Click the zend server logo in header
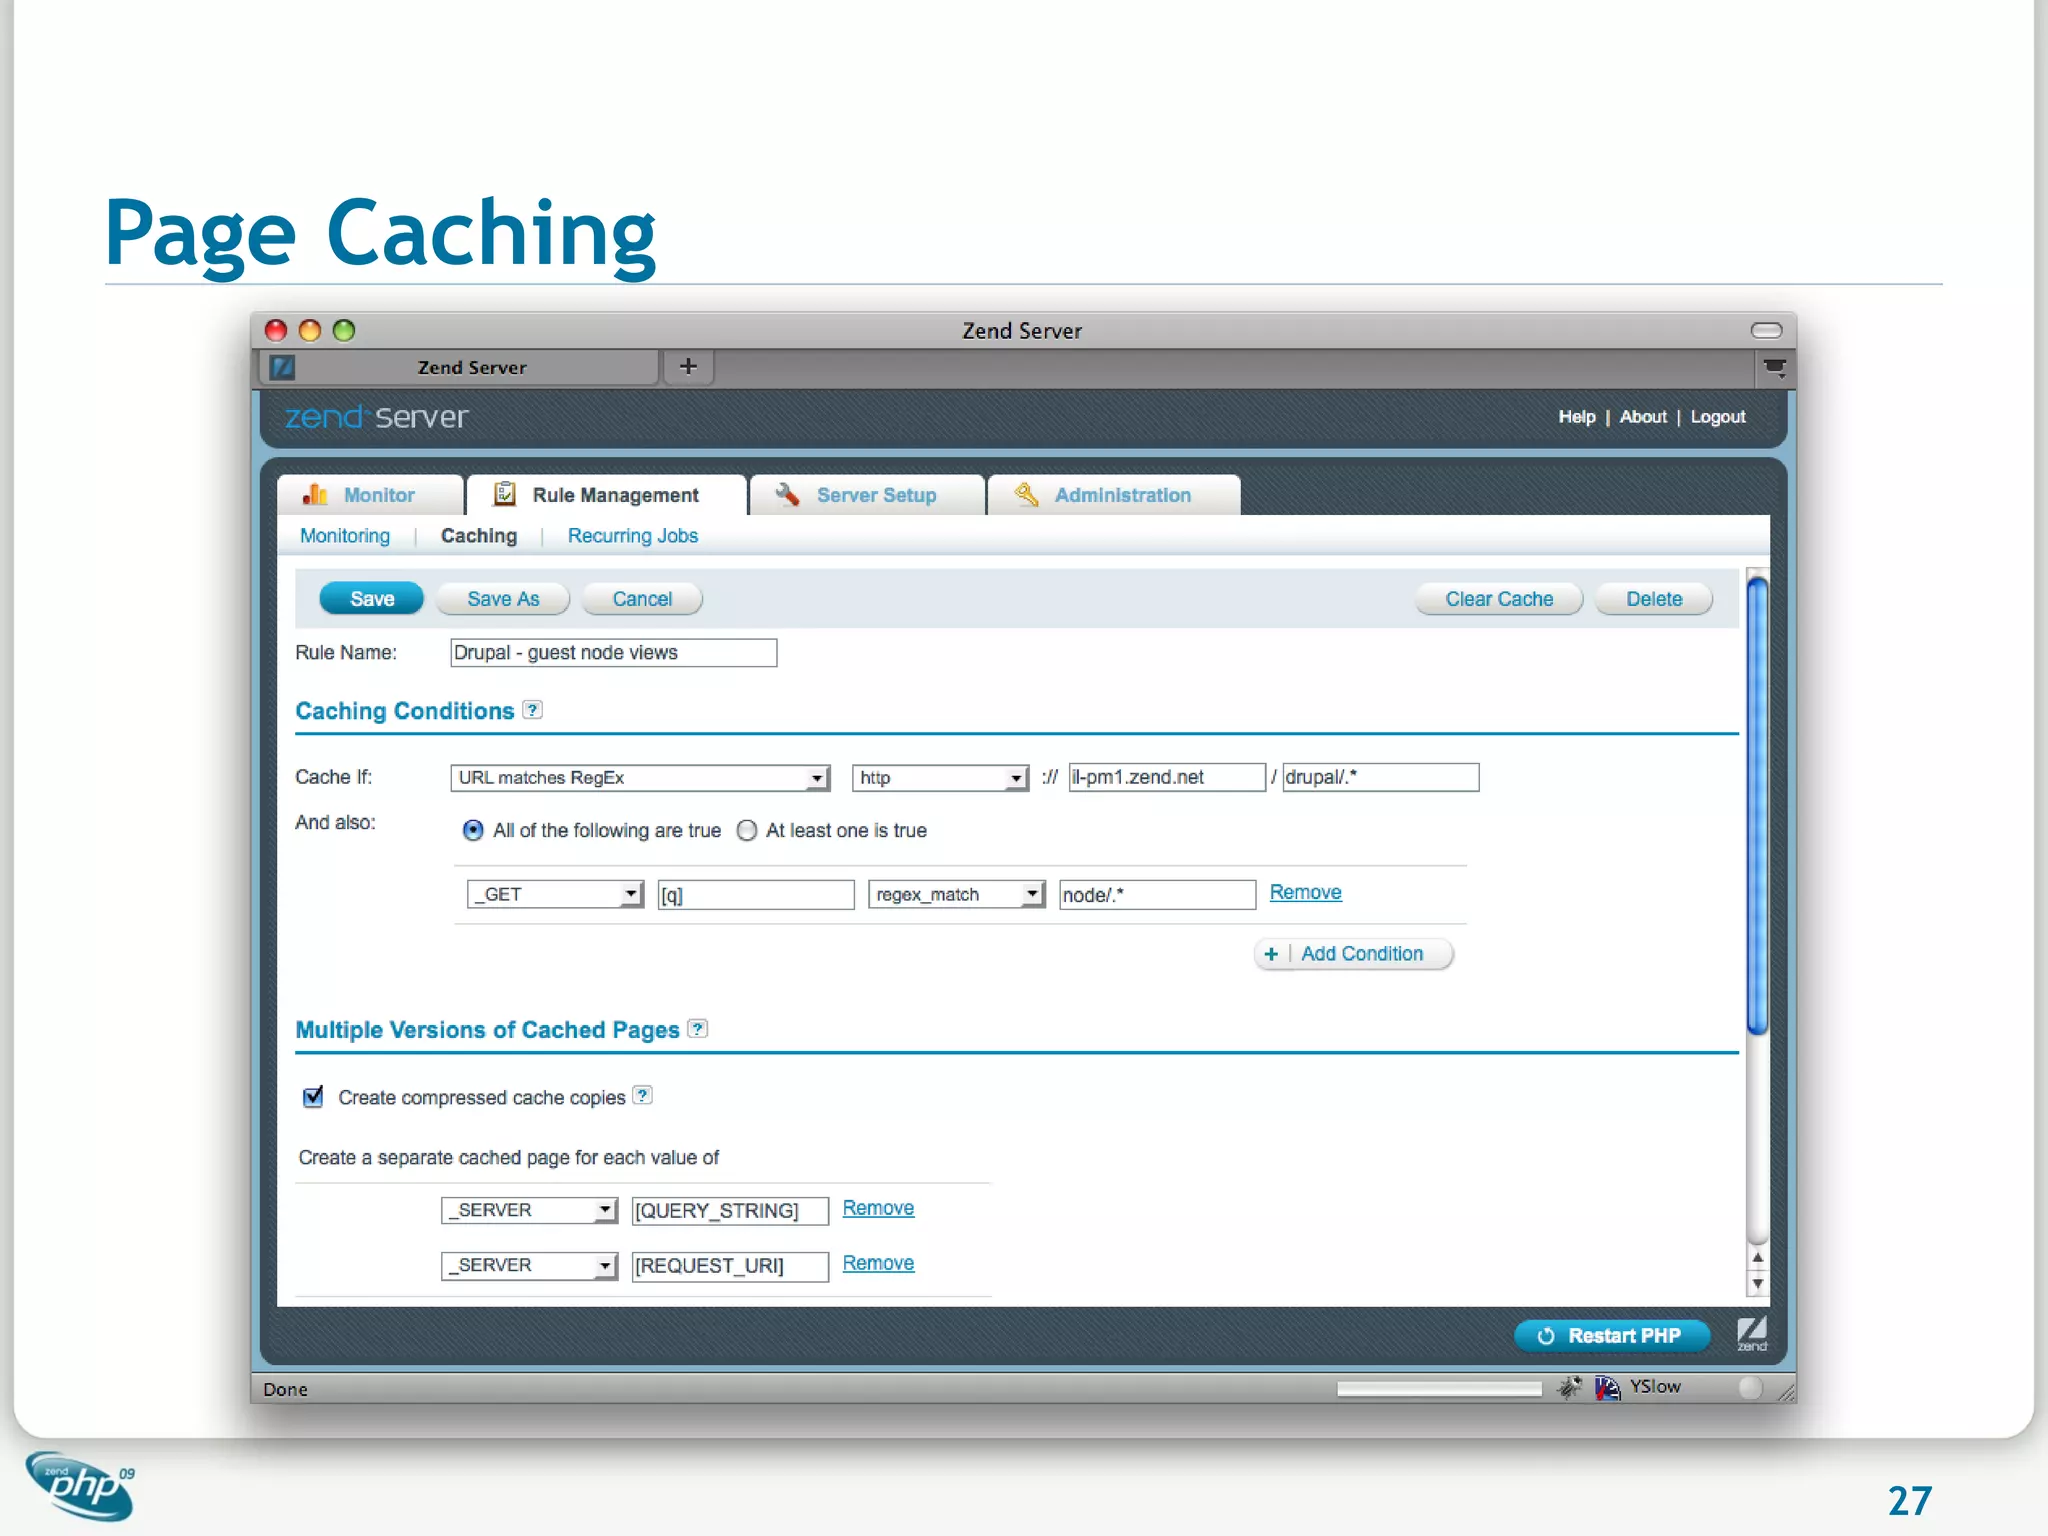2048x1536 pixels. 377,417
